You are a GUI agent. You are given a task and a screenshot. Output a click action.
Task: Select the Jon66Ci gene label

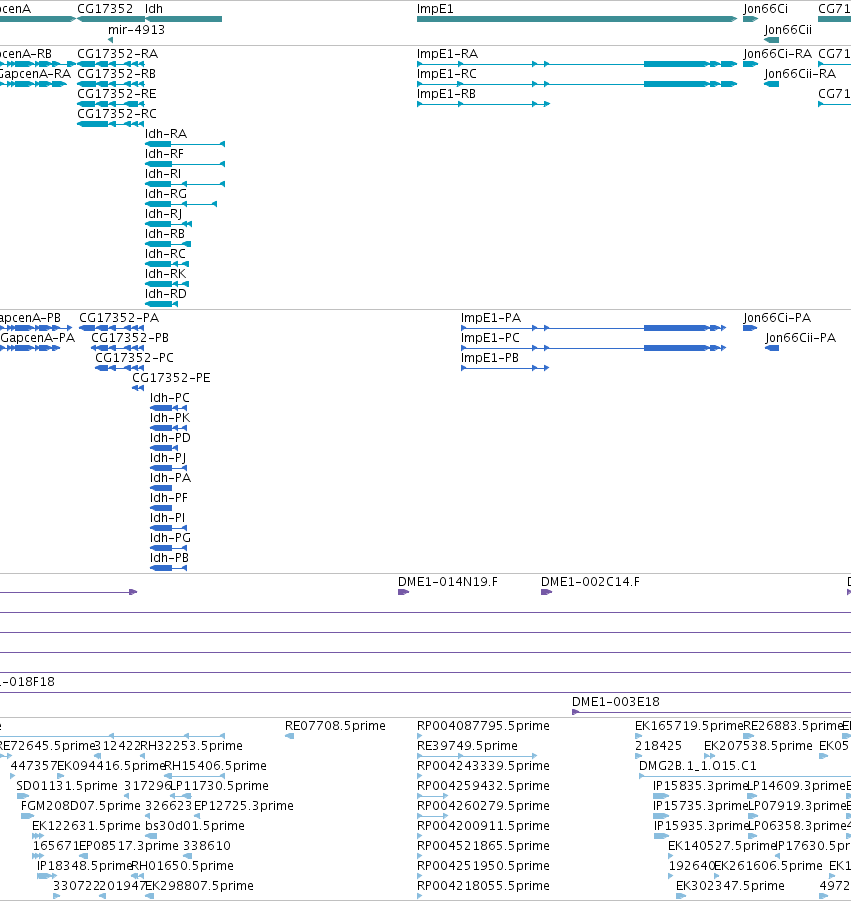point(765,9)
